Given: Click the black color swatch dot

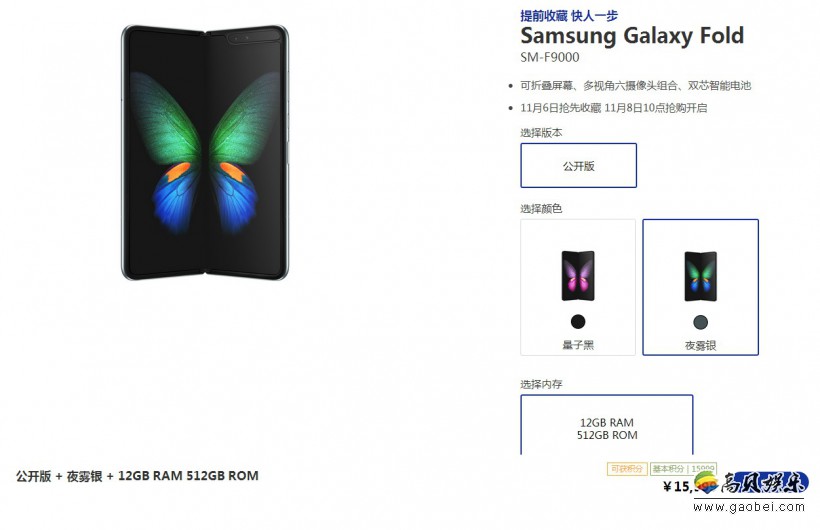Looking at the screenshot, I should [x=578, y=321].
